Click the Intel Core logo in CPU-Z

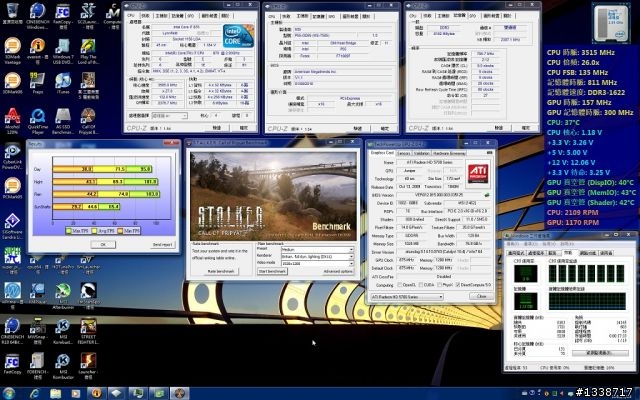(238, 36)
